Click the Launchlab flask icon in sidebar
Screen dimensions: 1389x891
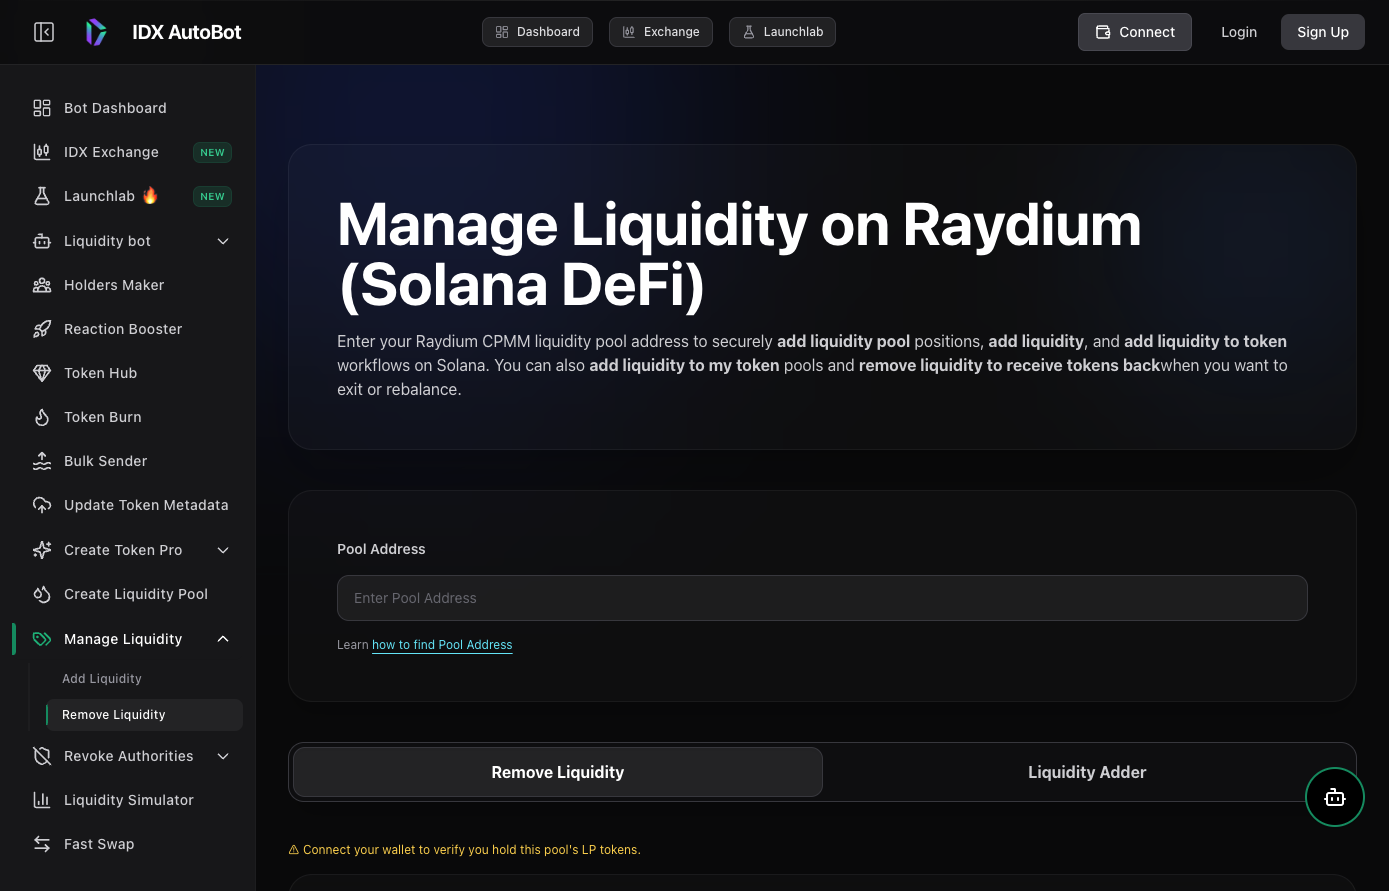pyautogui.click(x=42, y=196)
